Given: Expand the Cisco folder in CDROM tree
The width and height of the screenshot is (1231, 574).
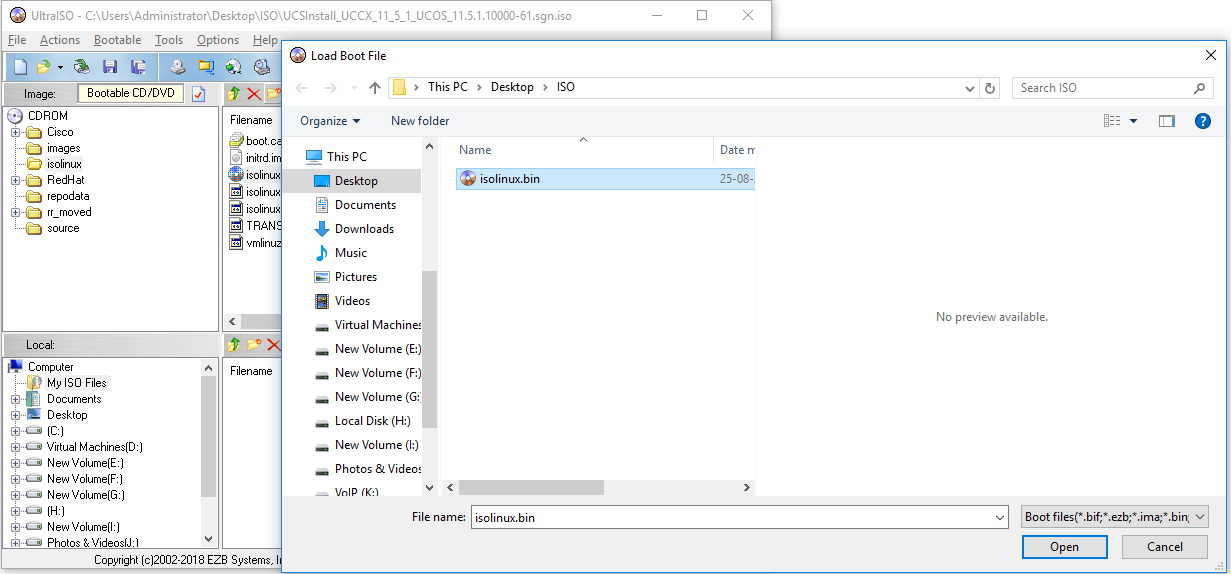Looking at the screenshot, I should click(16, 132).
